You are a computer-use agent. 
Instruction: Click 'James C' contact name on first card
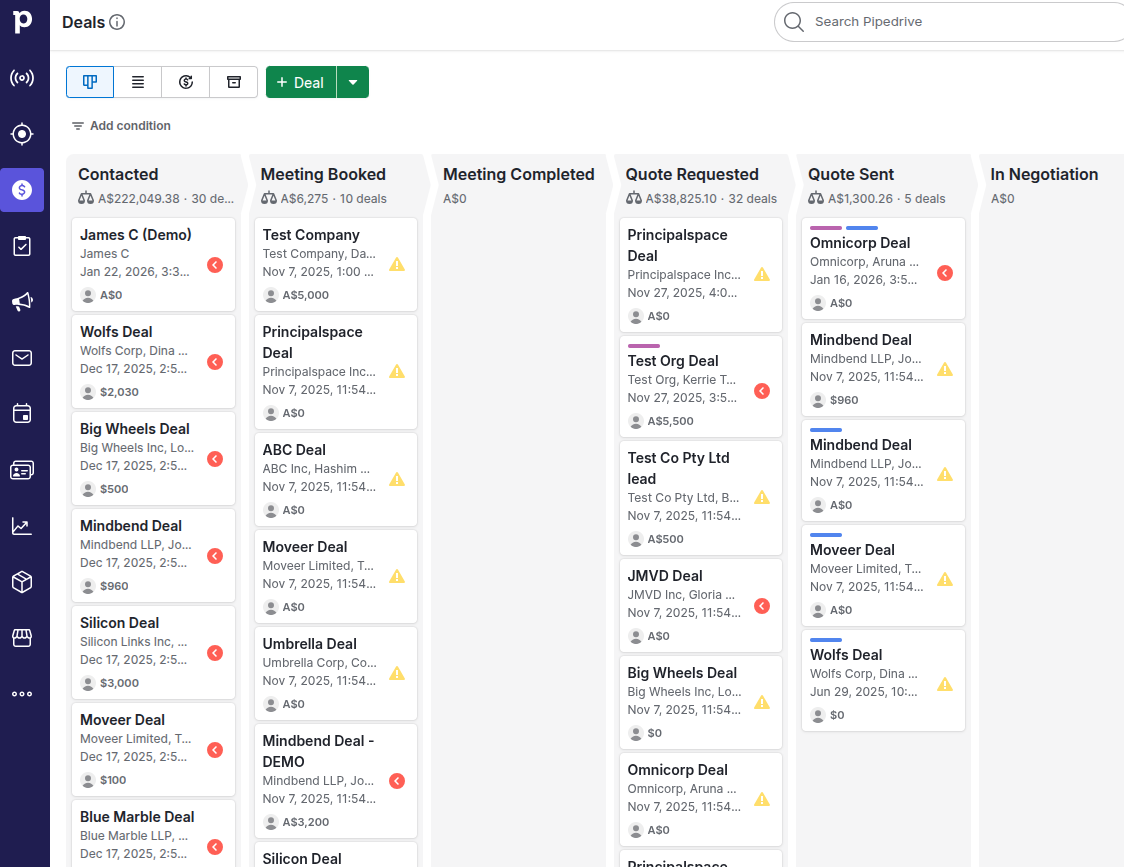[105, 254]
